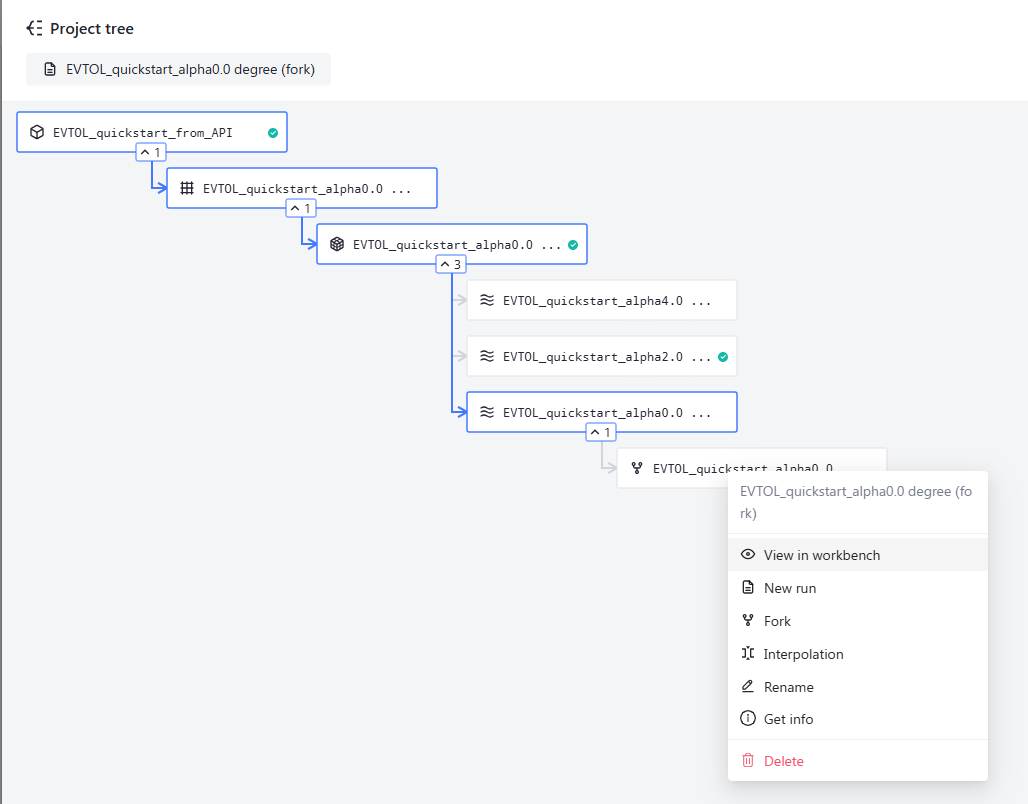Image resolution: width=1028 pixels, height=804 pixels.
Task: Collapse the children of EVTOL_quickstart_from_API node
Action: (151, 152)
